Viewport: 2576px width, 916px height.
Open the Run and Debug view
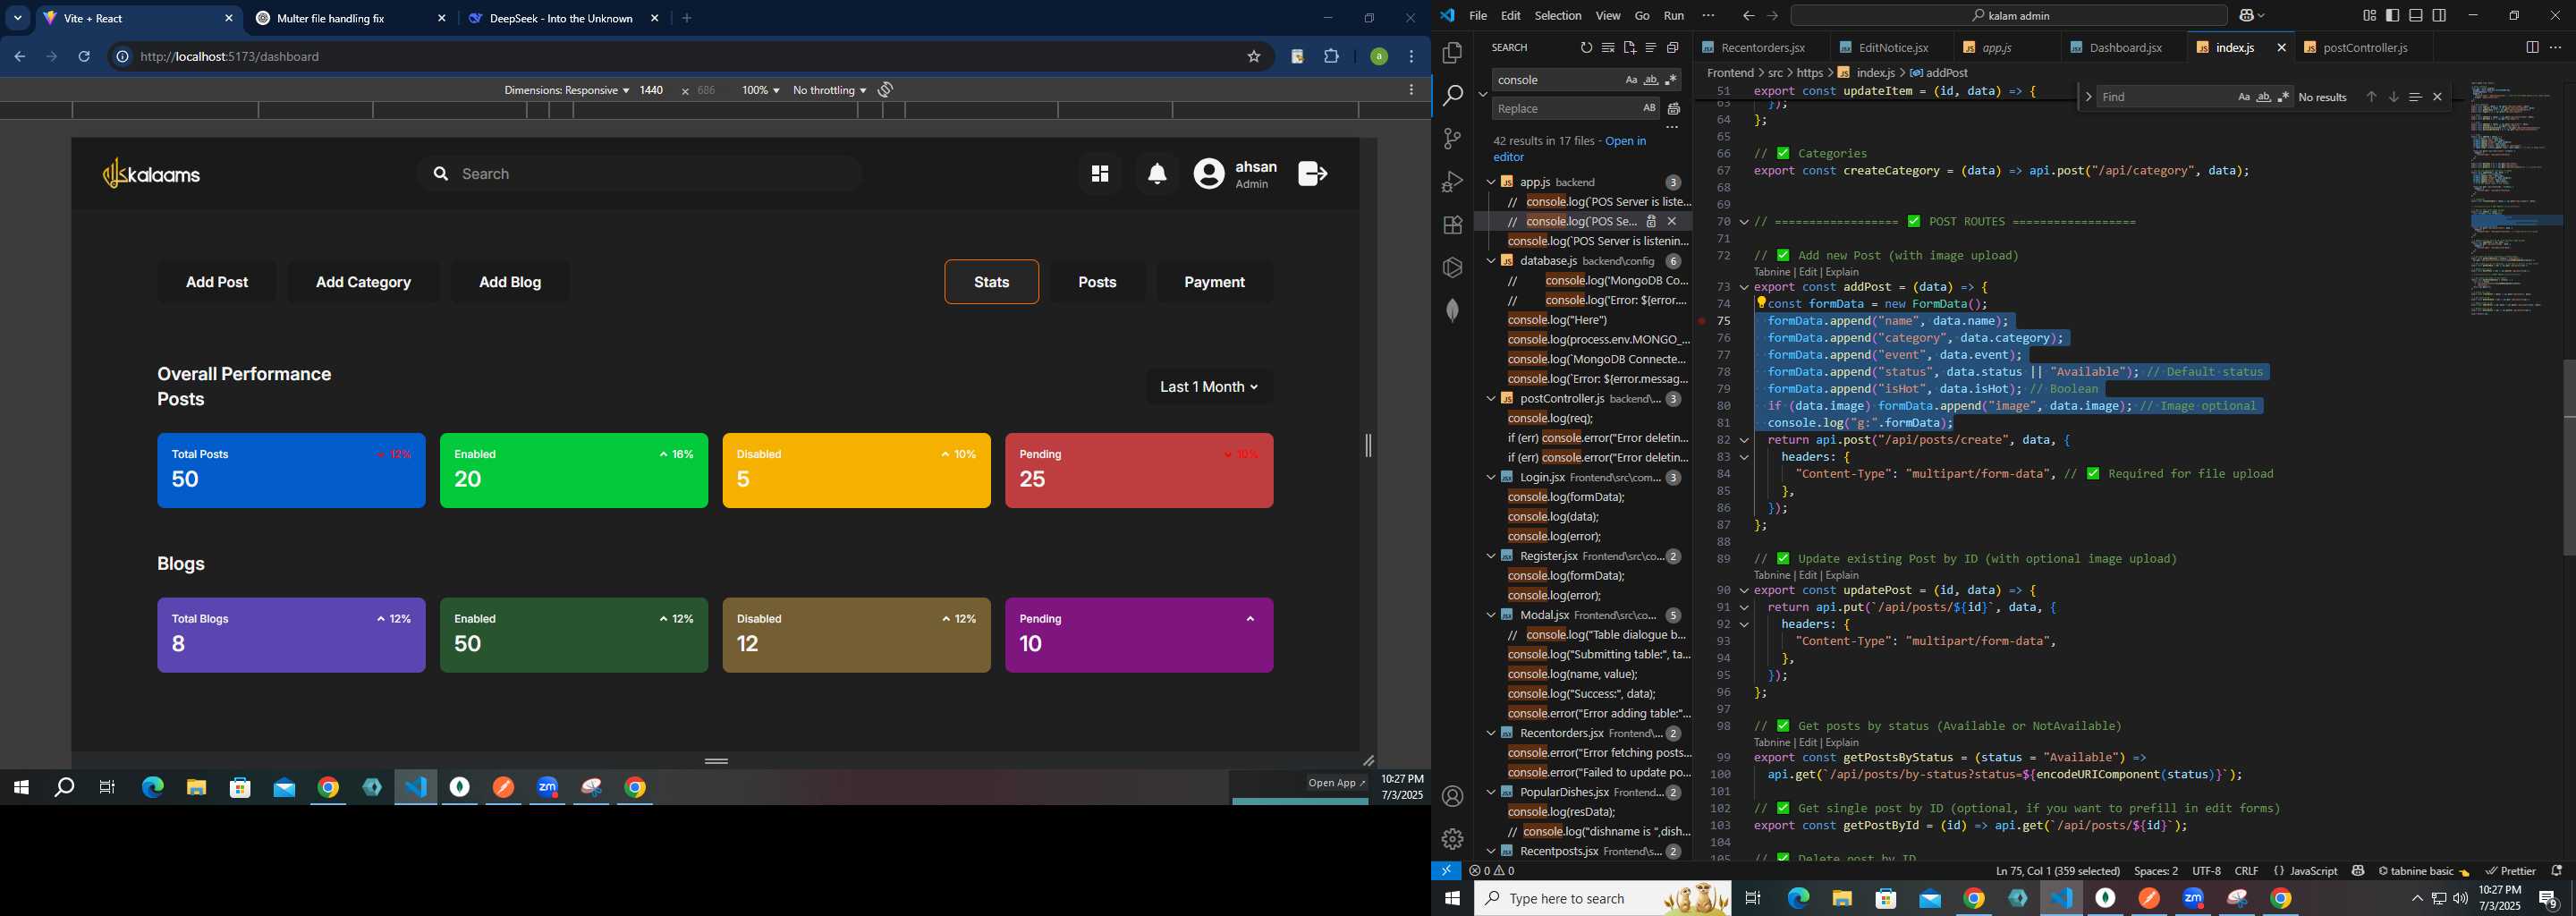[x=1452, y=182]
